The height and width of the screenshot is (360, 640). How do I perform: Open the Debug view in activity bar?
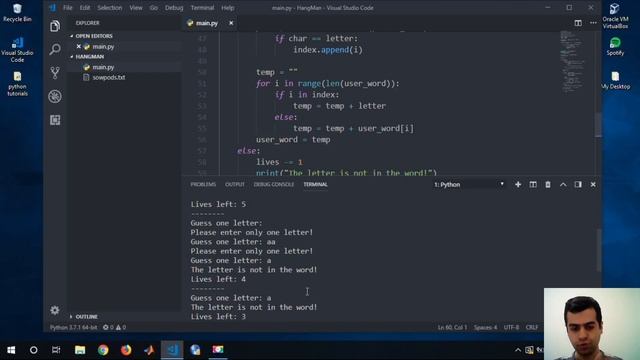pyautogui.click(x=55, y=96)
